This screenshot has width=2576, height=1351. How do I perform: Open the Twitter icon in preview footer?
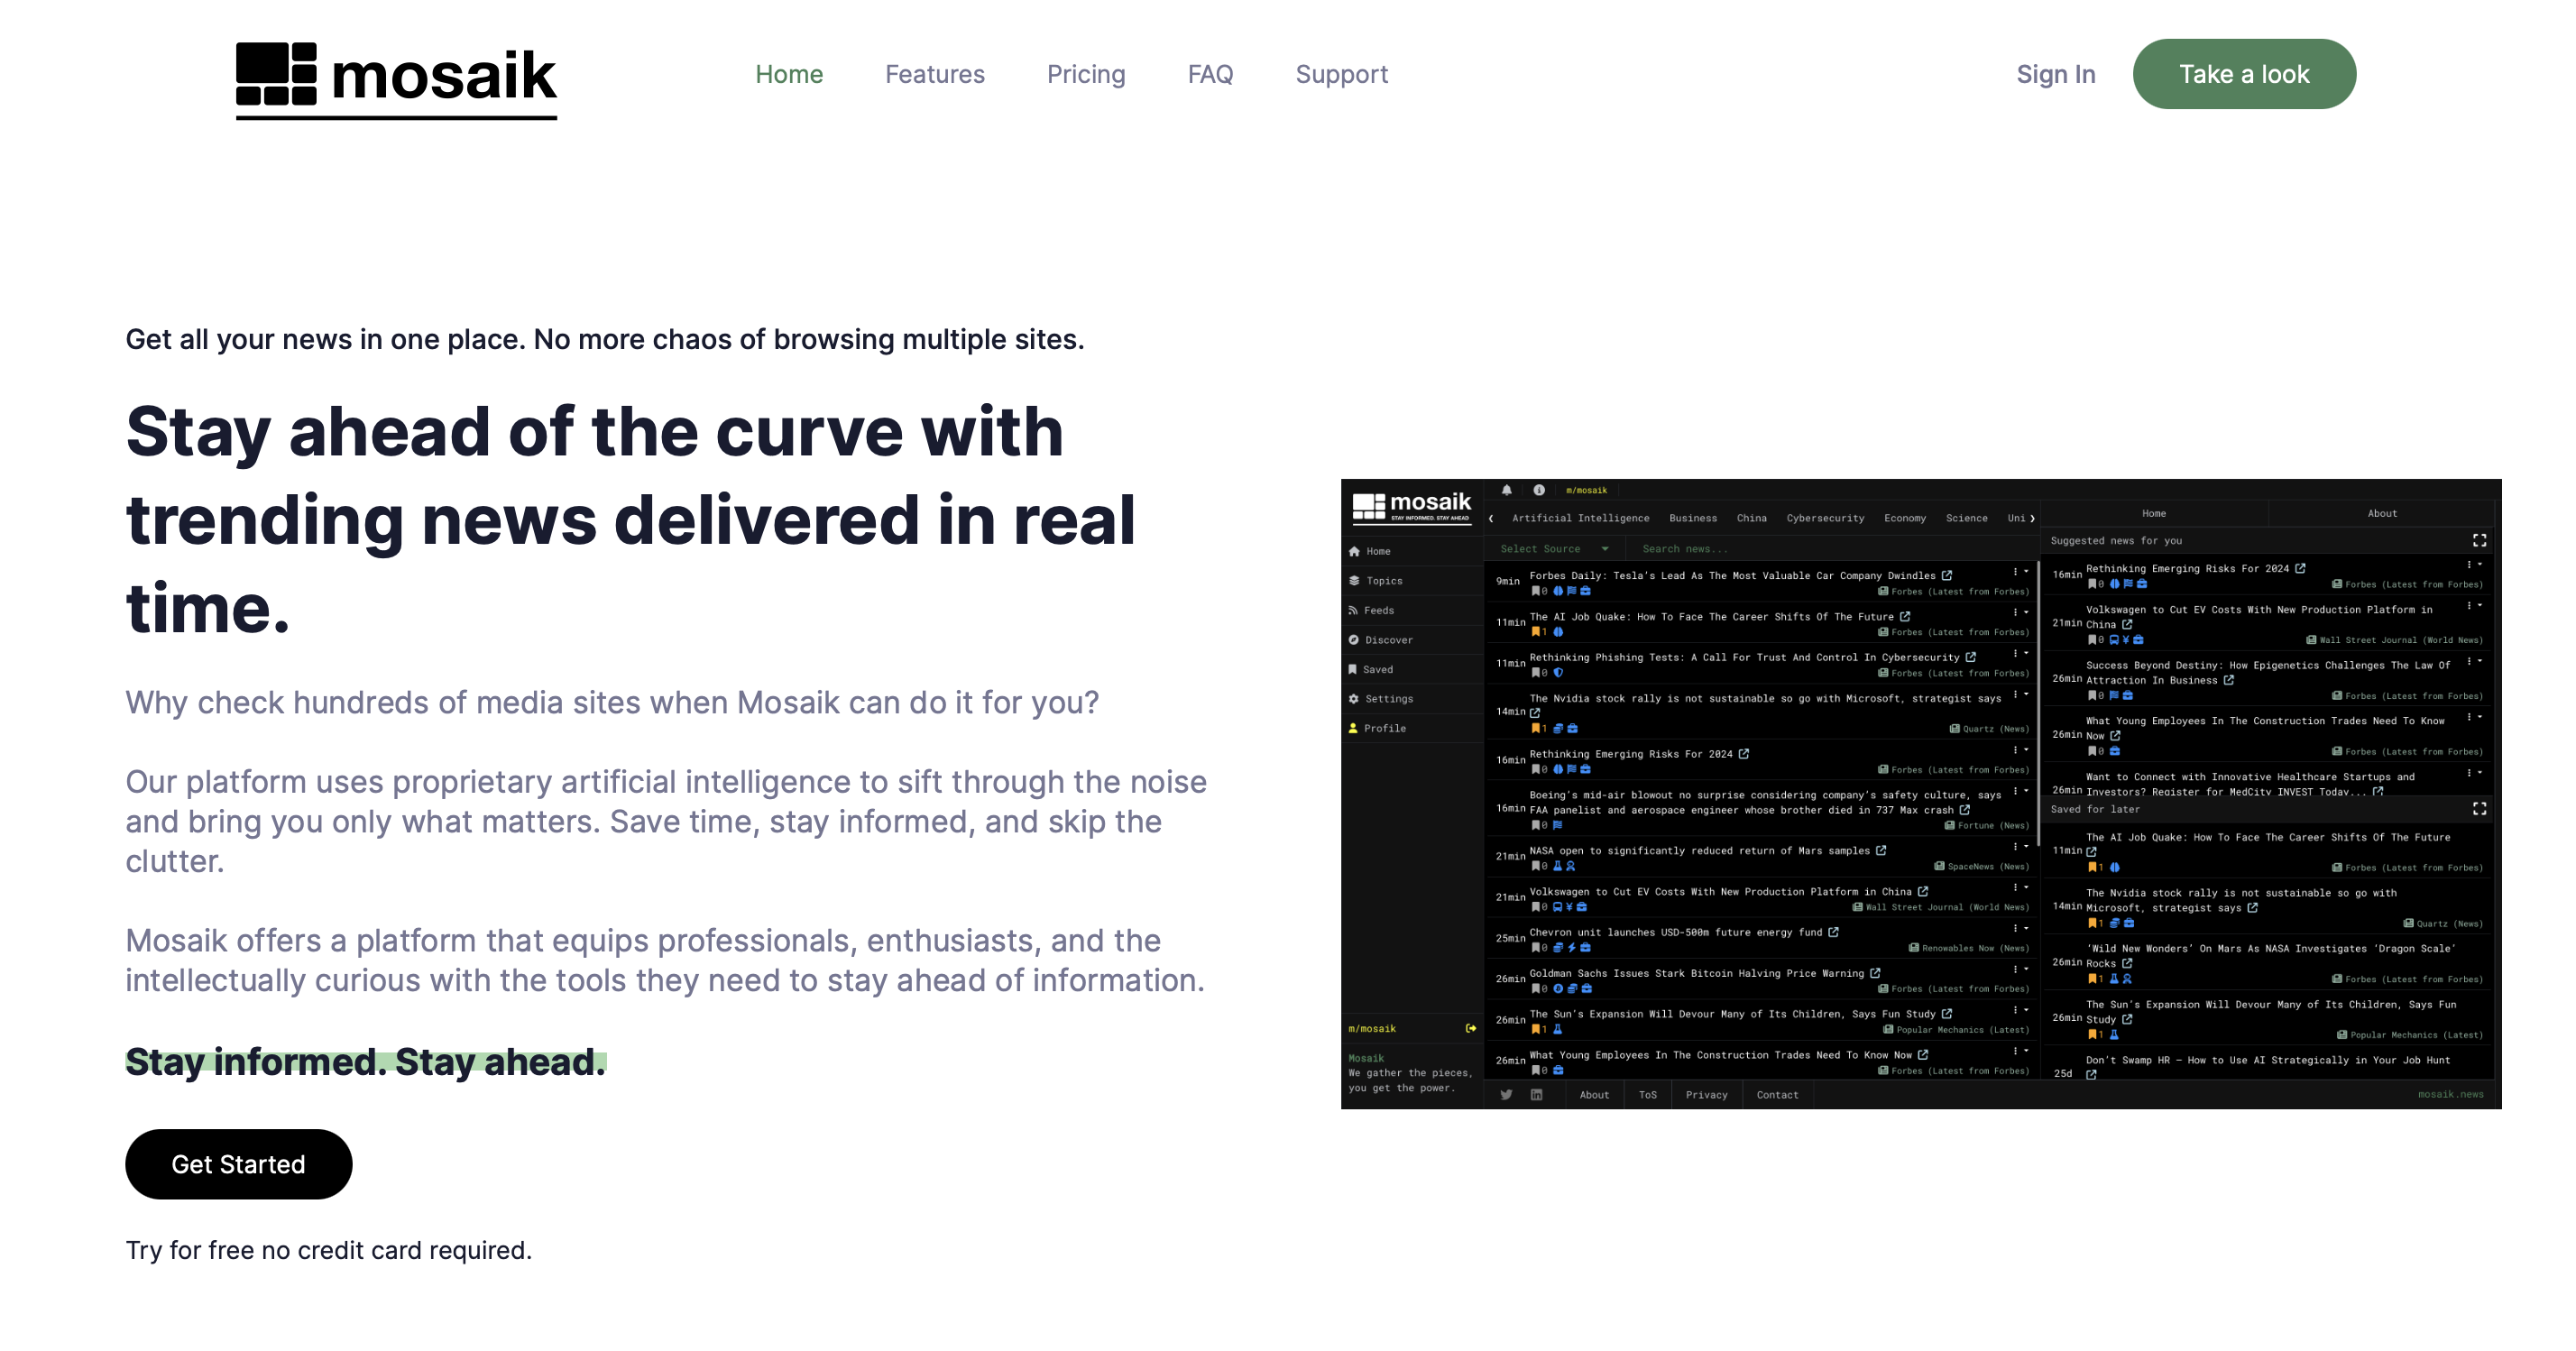point(1506,1095)
